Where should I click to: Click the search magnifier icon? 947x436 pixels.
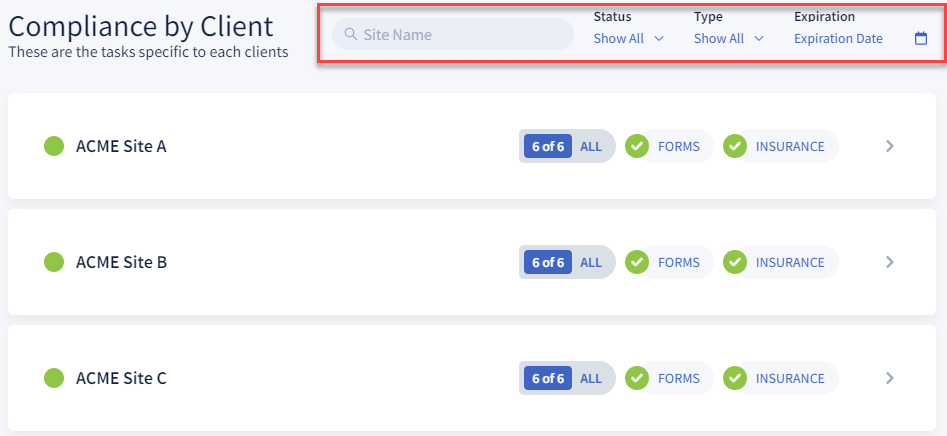coord(351,35)
